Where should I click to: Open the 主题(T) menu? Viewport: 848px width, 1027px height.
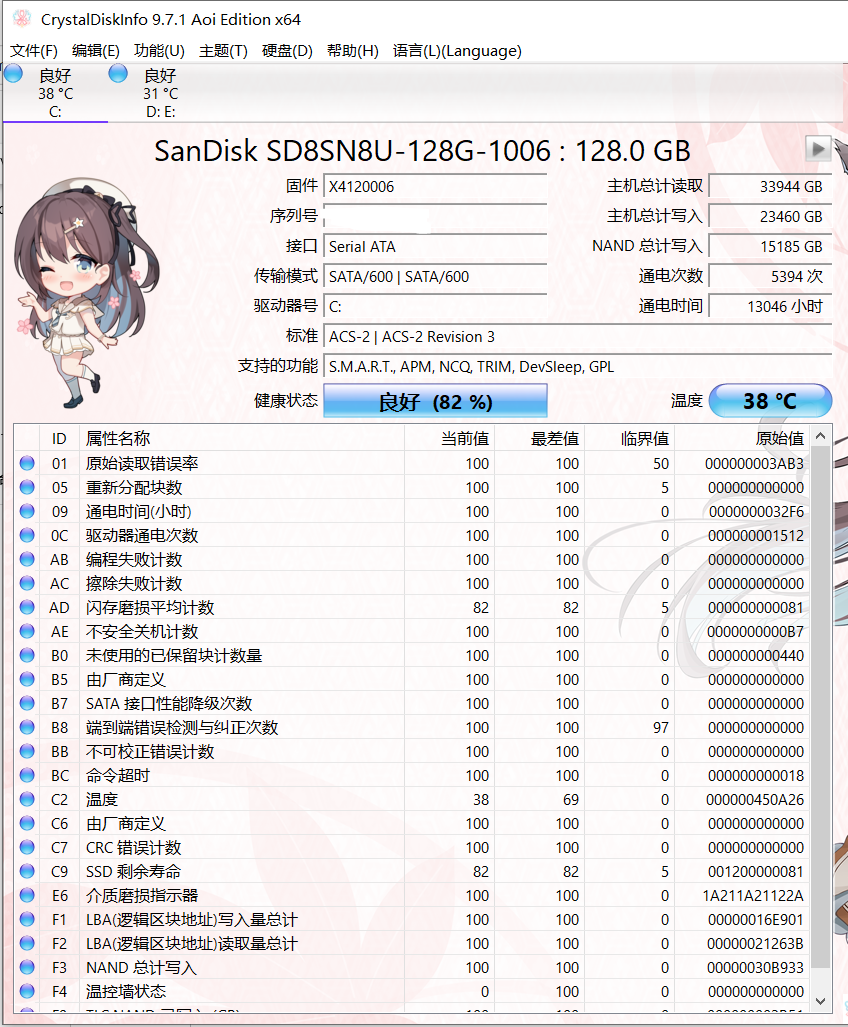(223, 50)
